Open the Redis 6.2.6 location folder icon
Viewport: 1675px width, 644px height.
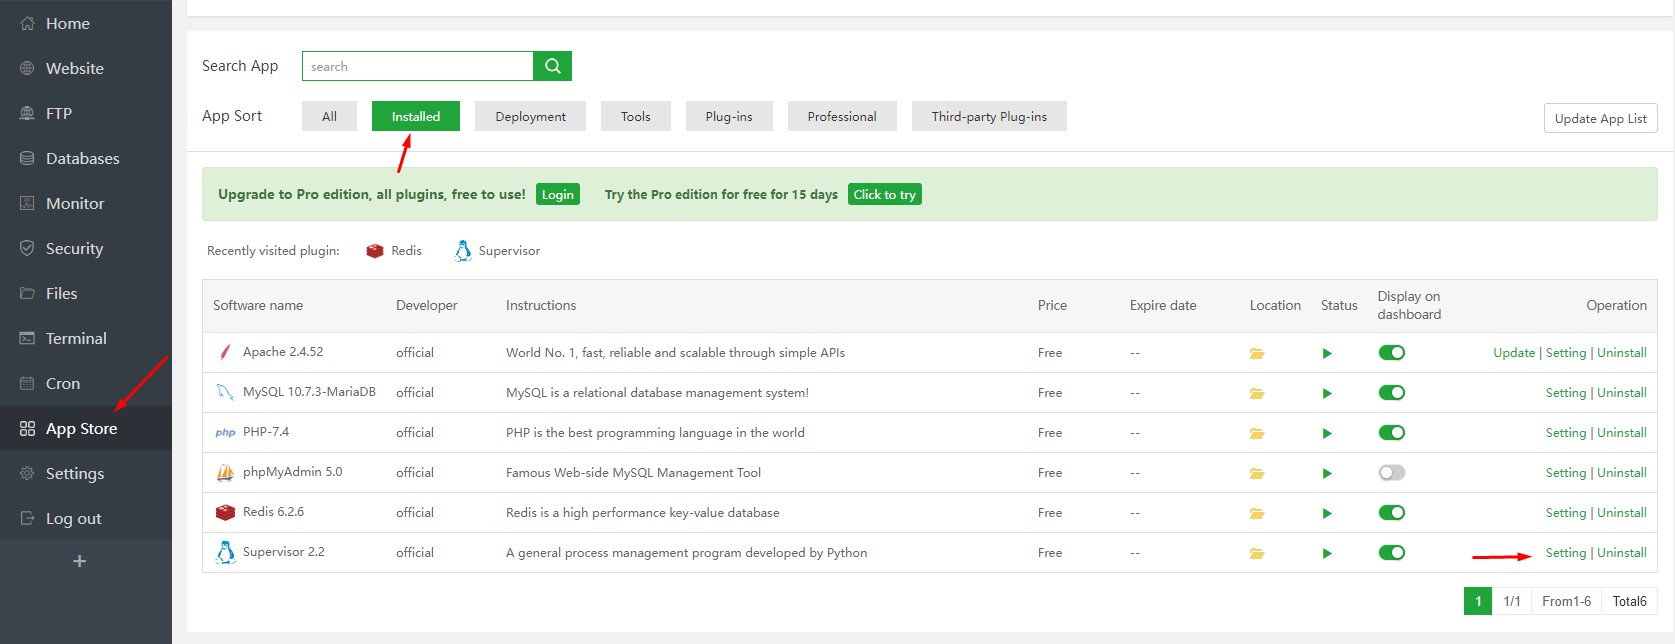[1257, 513]
